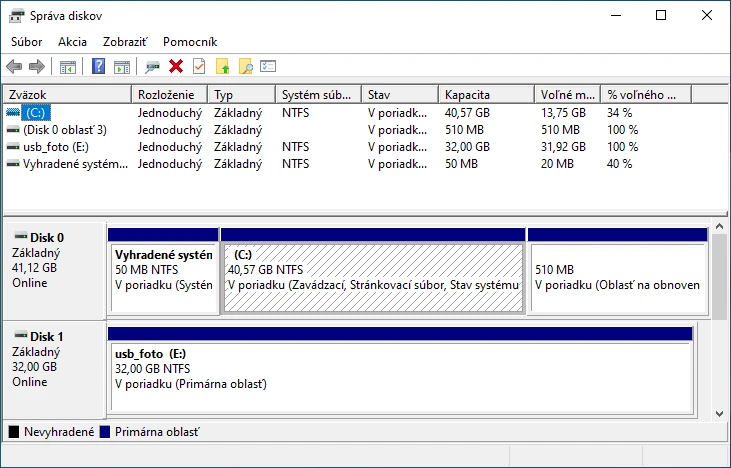Click the checklist settings toolbar icon
The image size is (731, 468).
[x=268, y=66]
